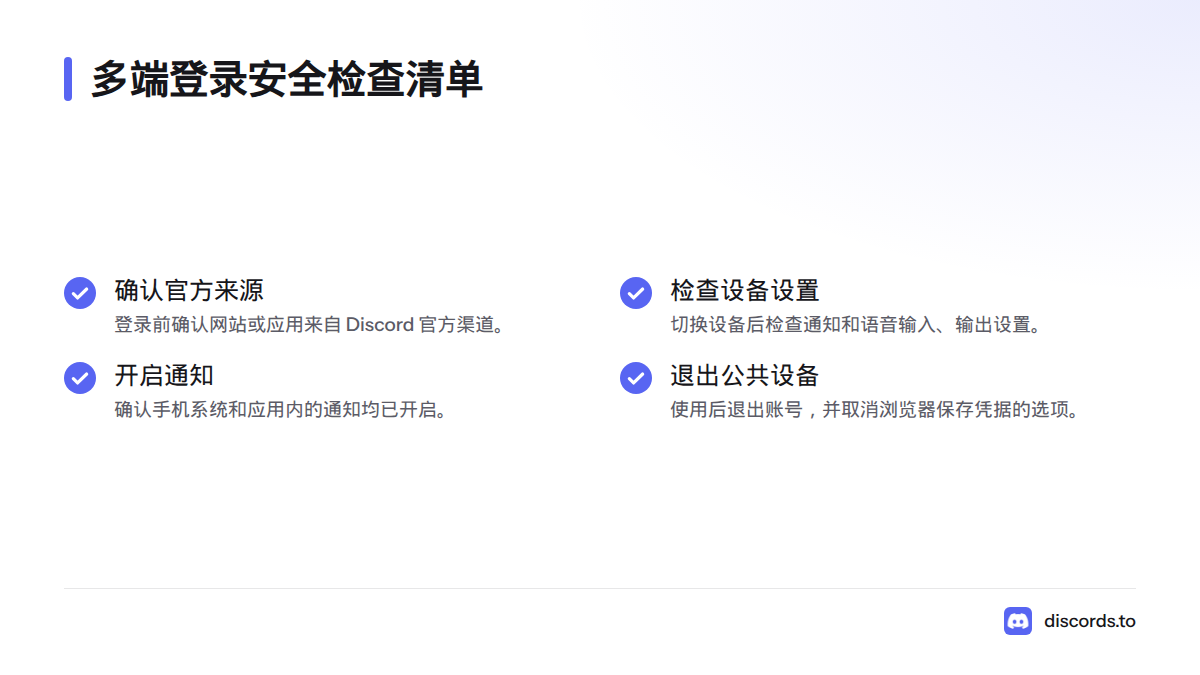This screenshot has width=1200, height=675.
Task: Click text 切换设备后检查通知和语音输入、输出设置。
Action: tap(856, 325)
